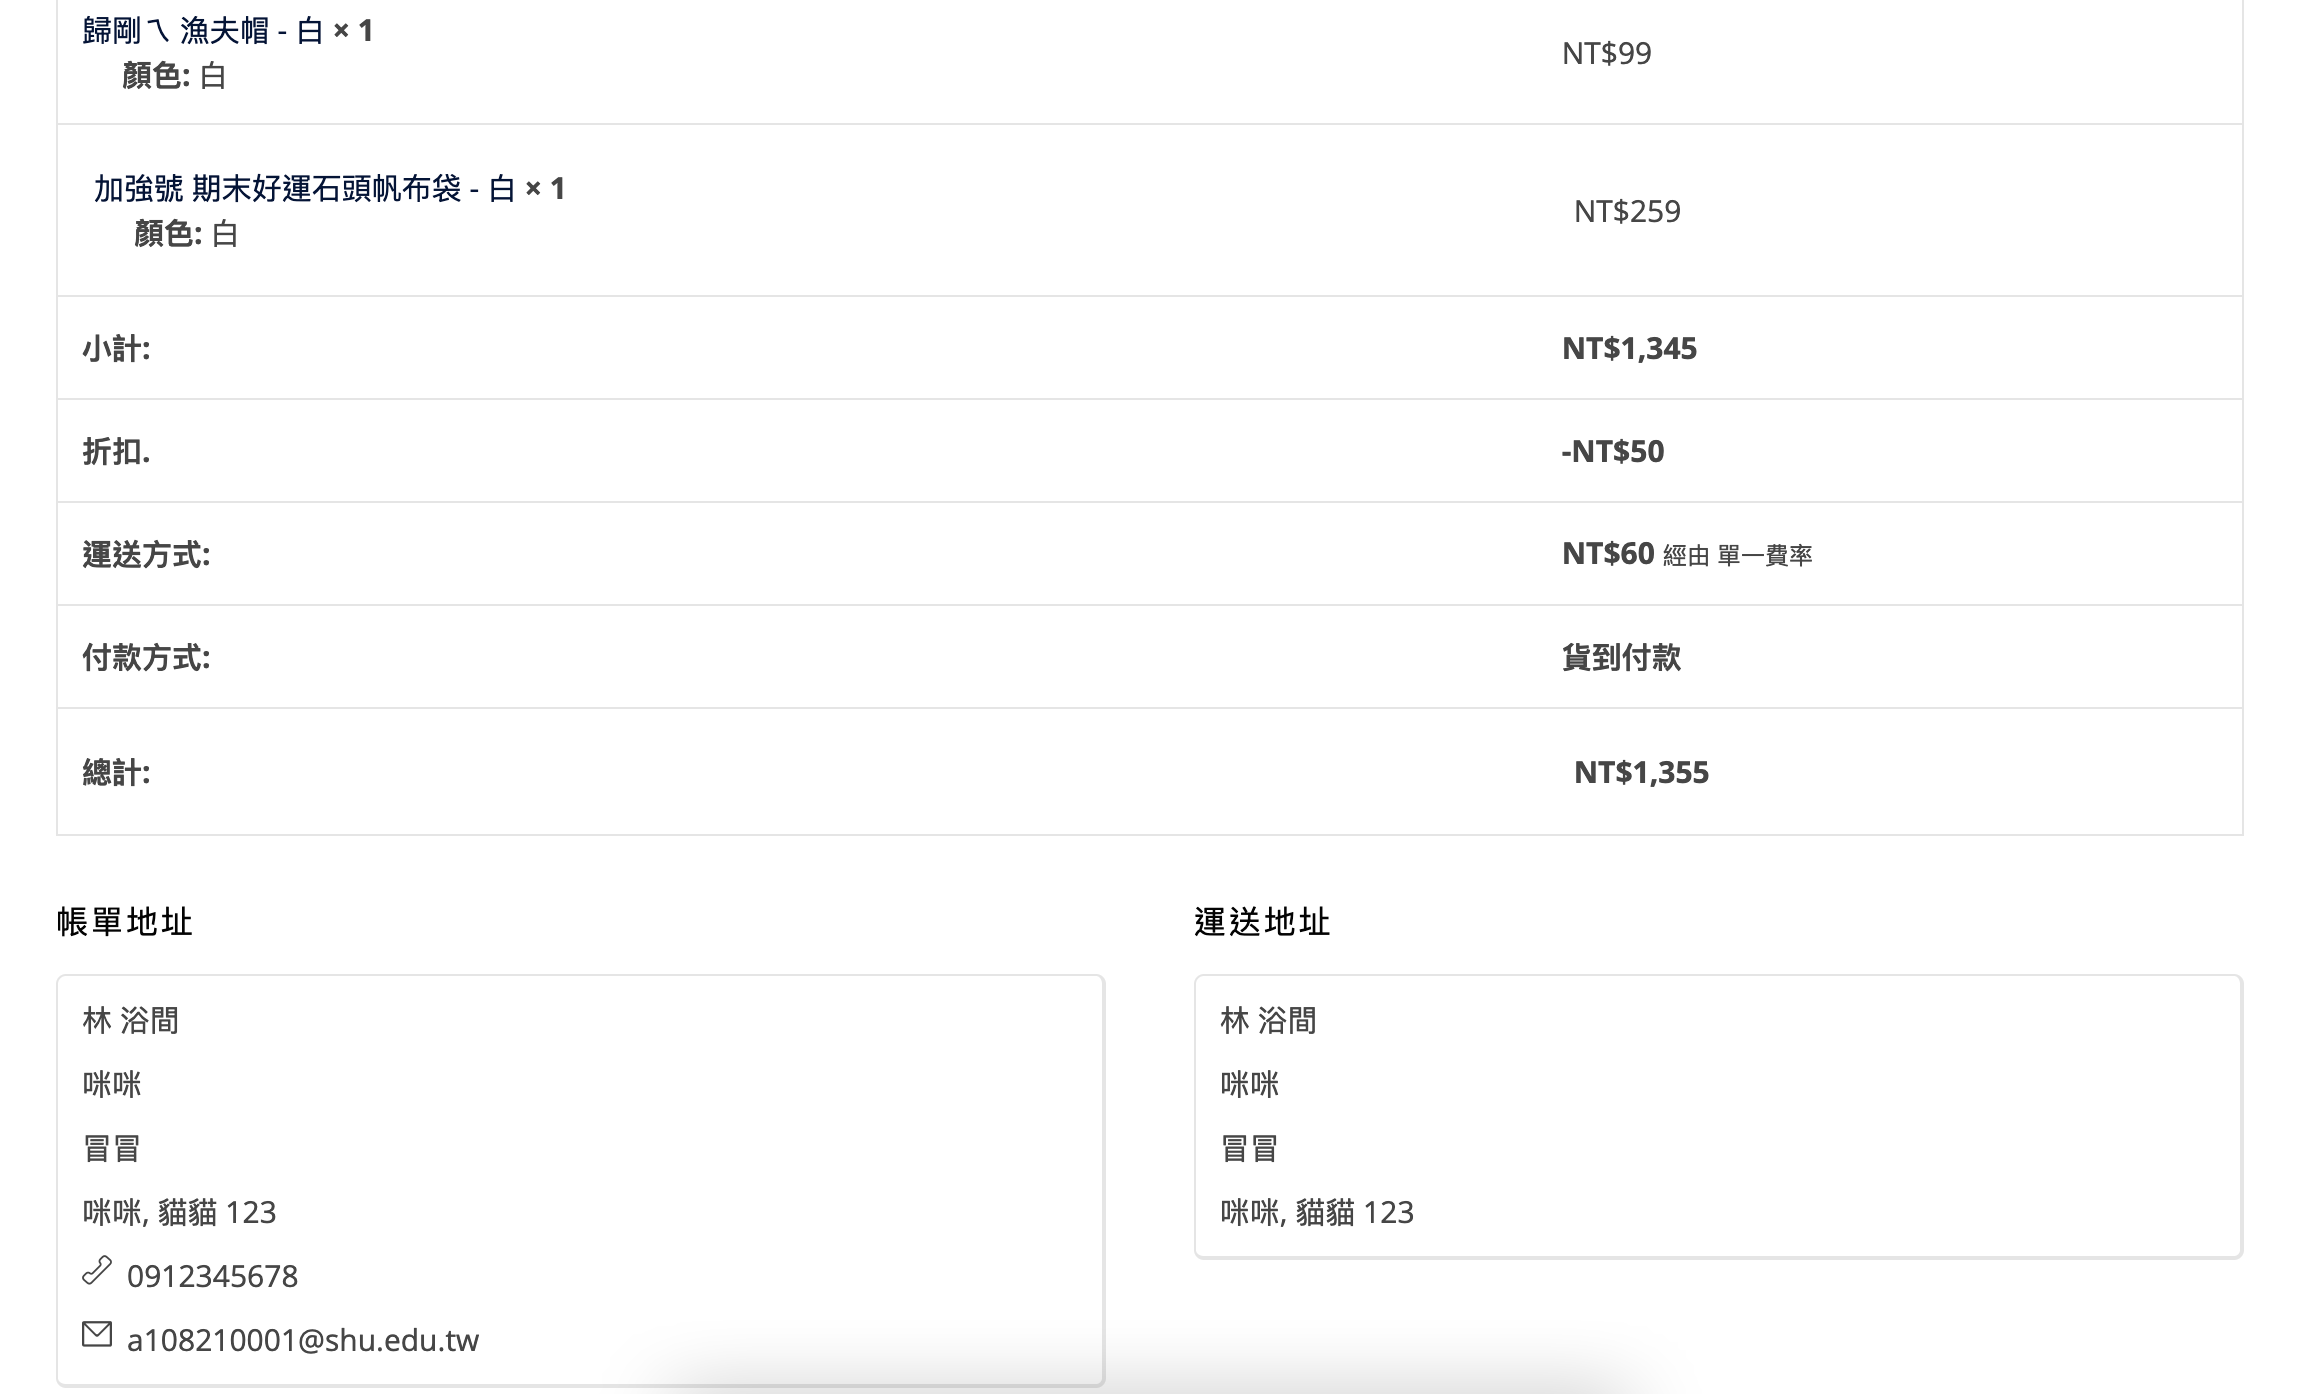Click the 經由 單一費率 shipping note

(x=1737, y=556)
